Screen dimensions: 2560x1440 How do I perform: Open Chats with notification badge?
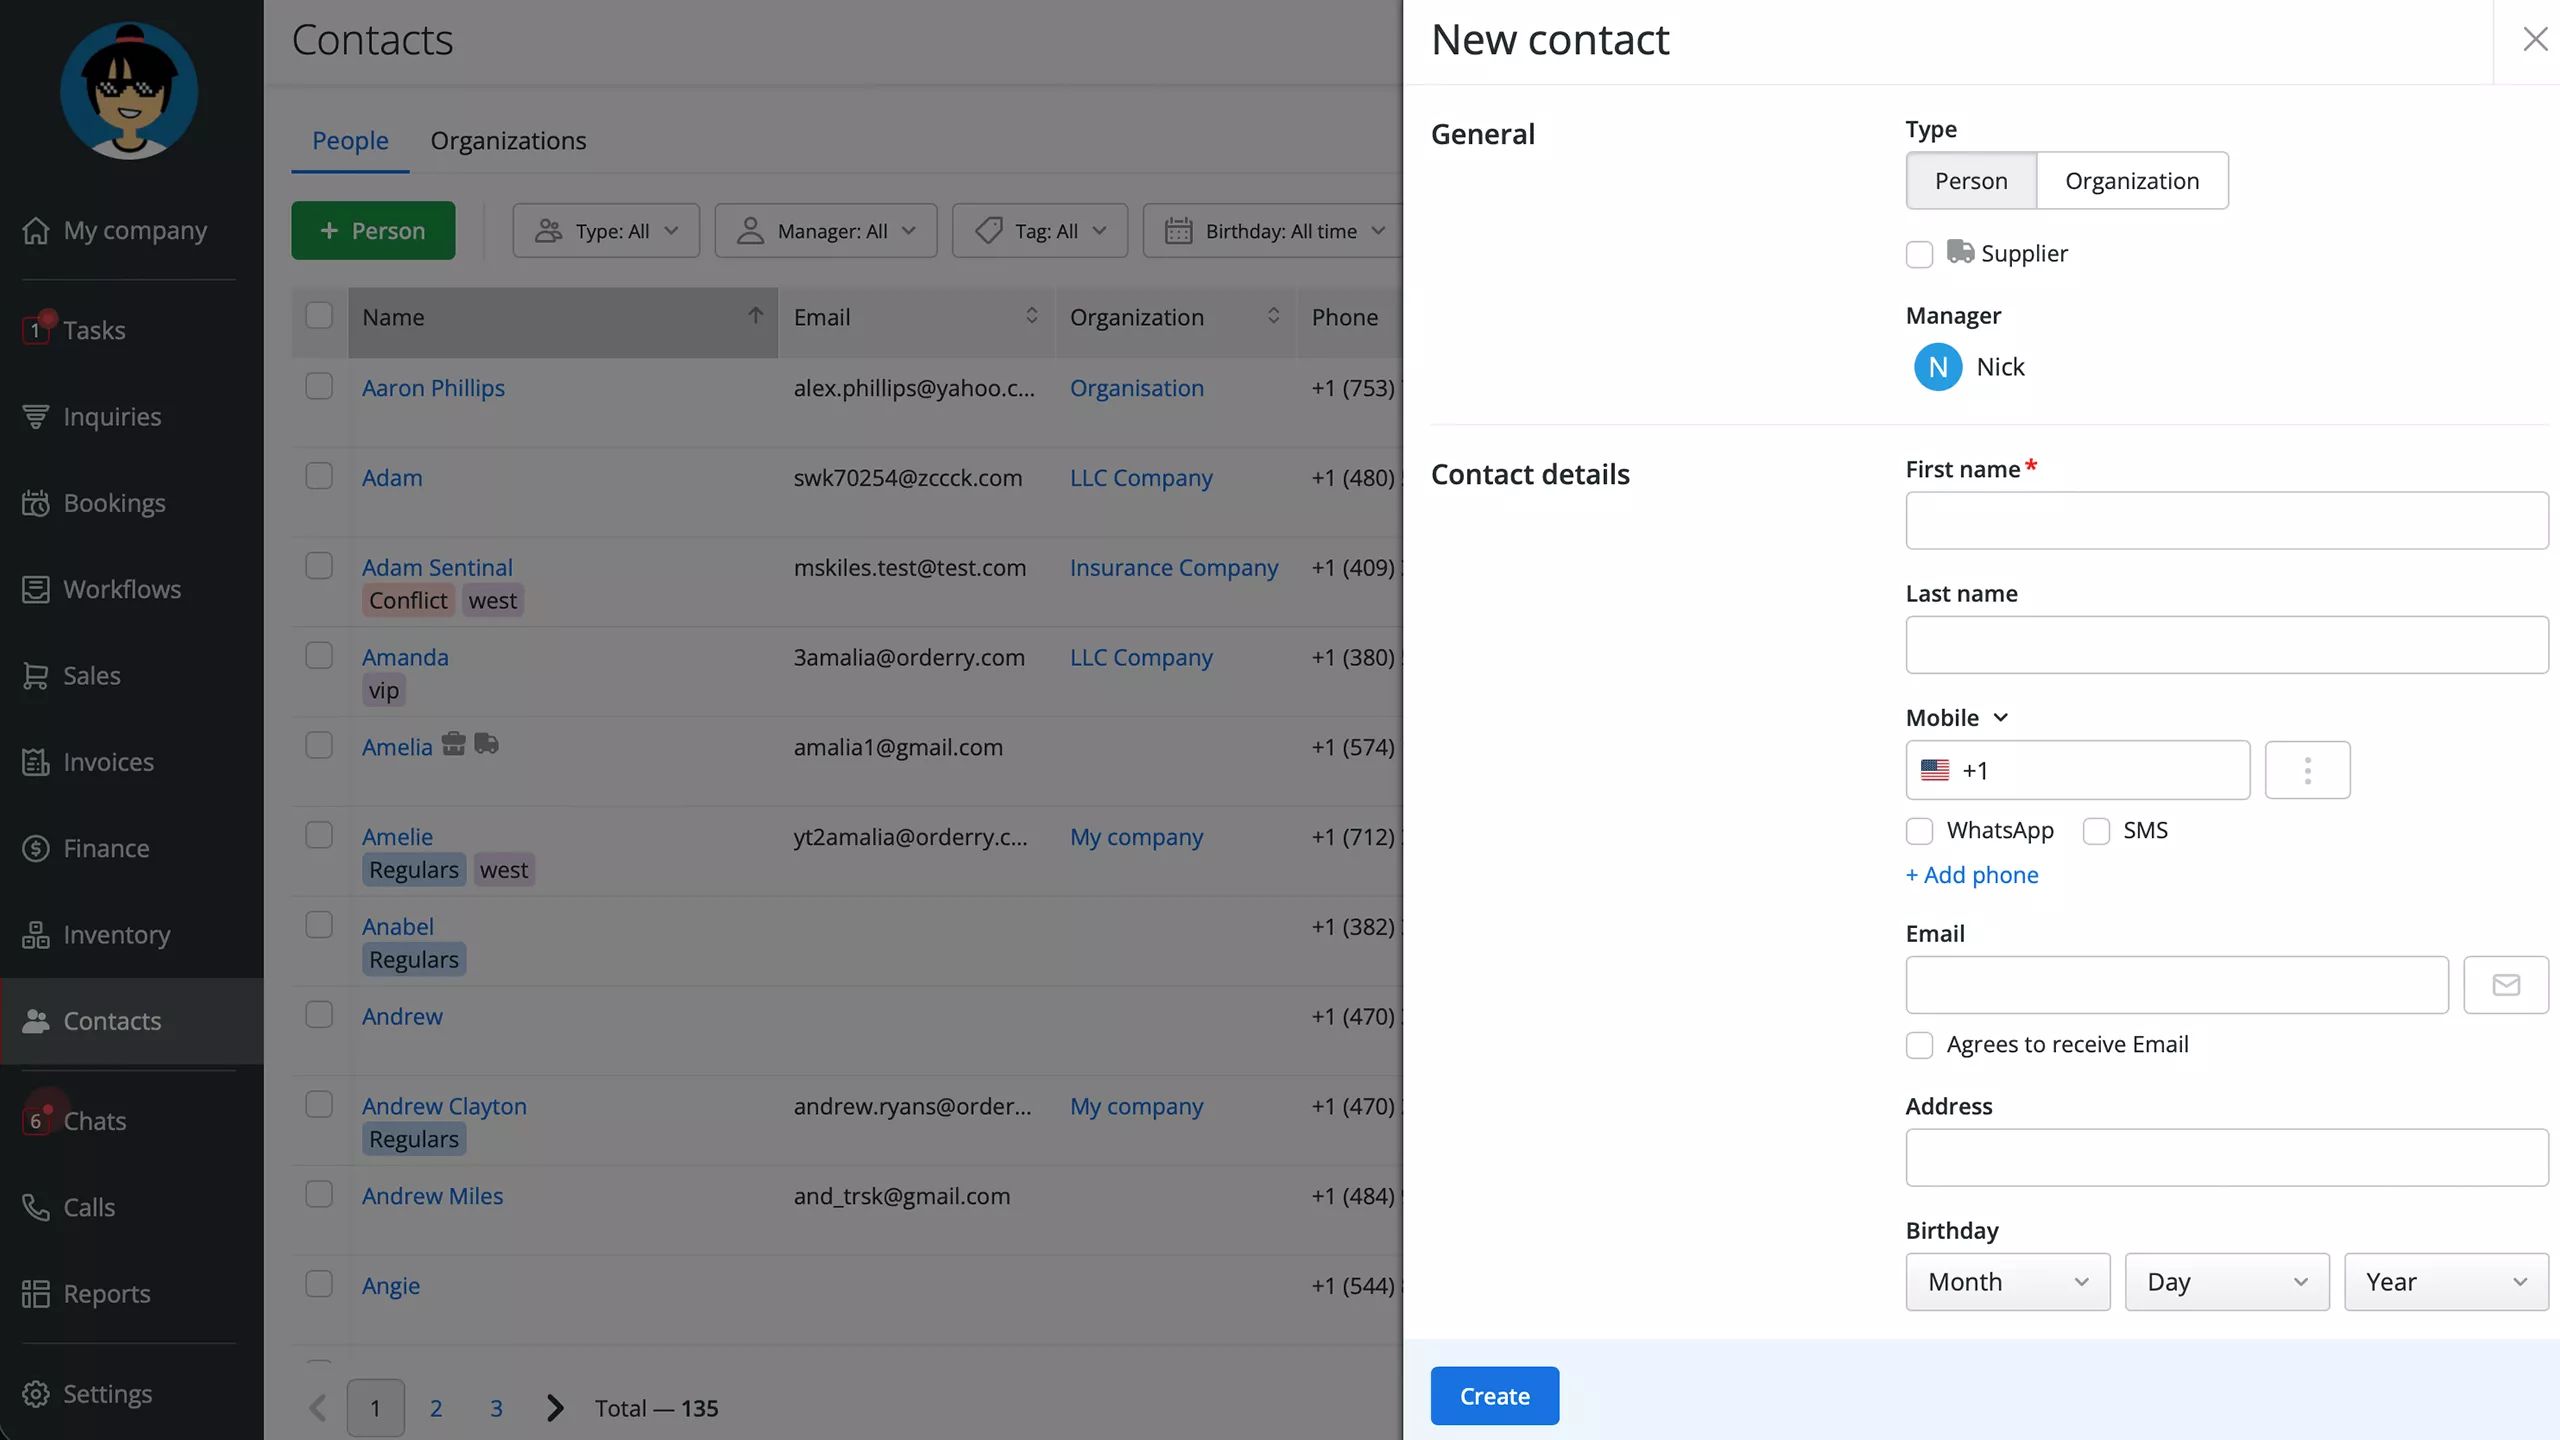tap(94, 1121)
